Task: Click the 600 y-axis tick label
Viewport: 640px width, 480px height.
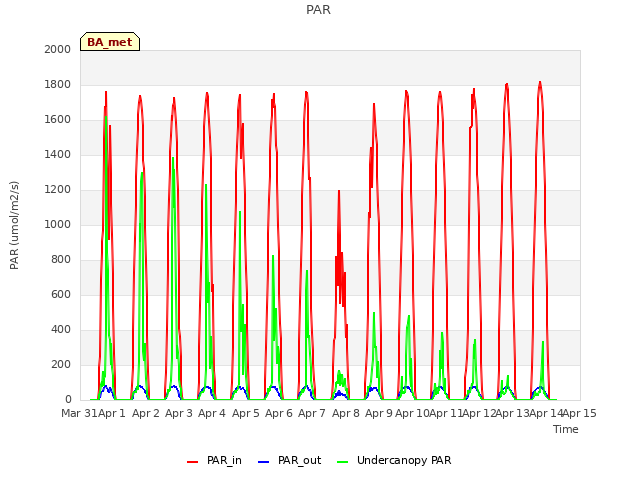Action: point(61,294)
